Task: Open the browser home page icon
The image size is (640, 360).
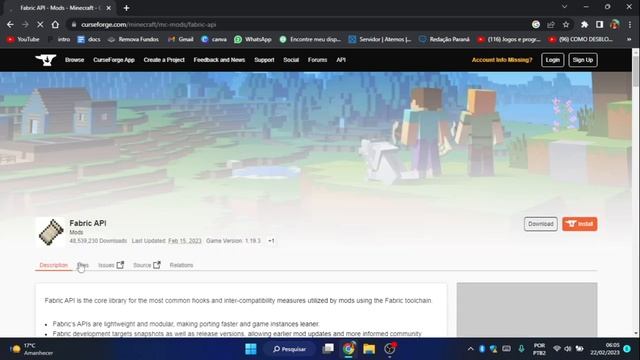Action: click(55, 24)
